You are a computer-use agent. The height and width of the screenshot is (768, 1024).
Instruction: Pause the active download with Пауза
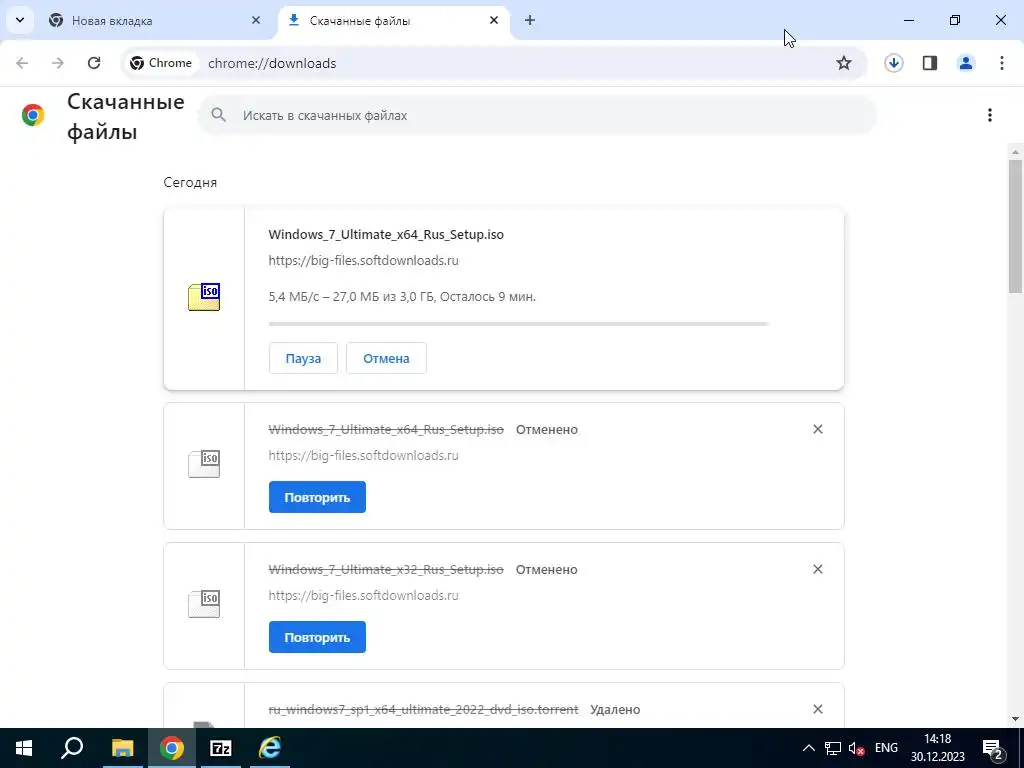[x=303, y=358]
